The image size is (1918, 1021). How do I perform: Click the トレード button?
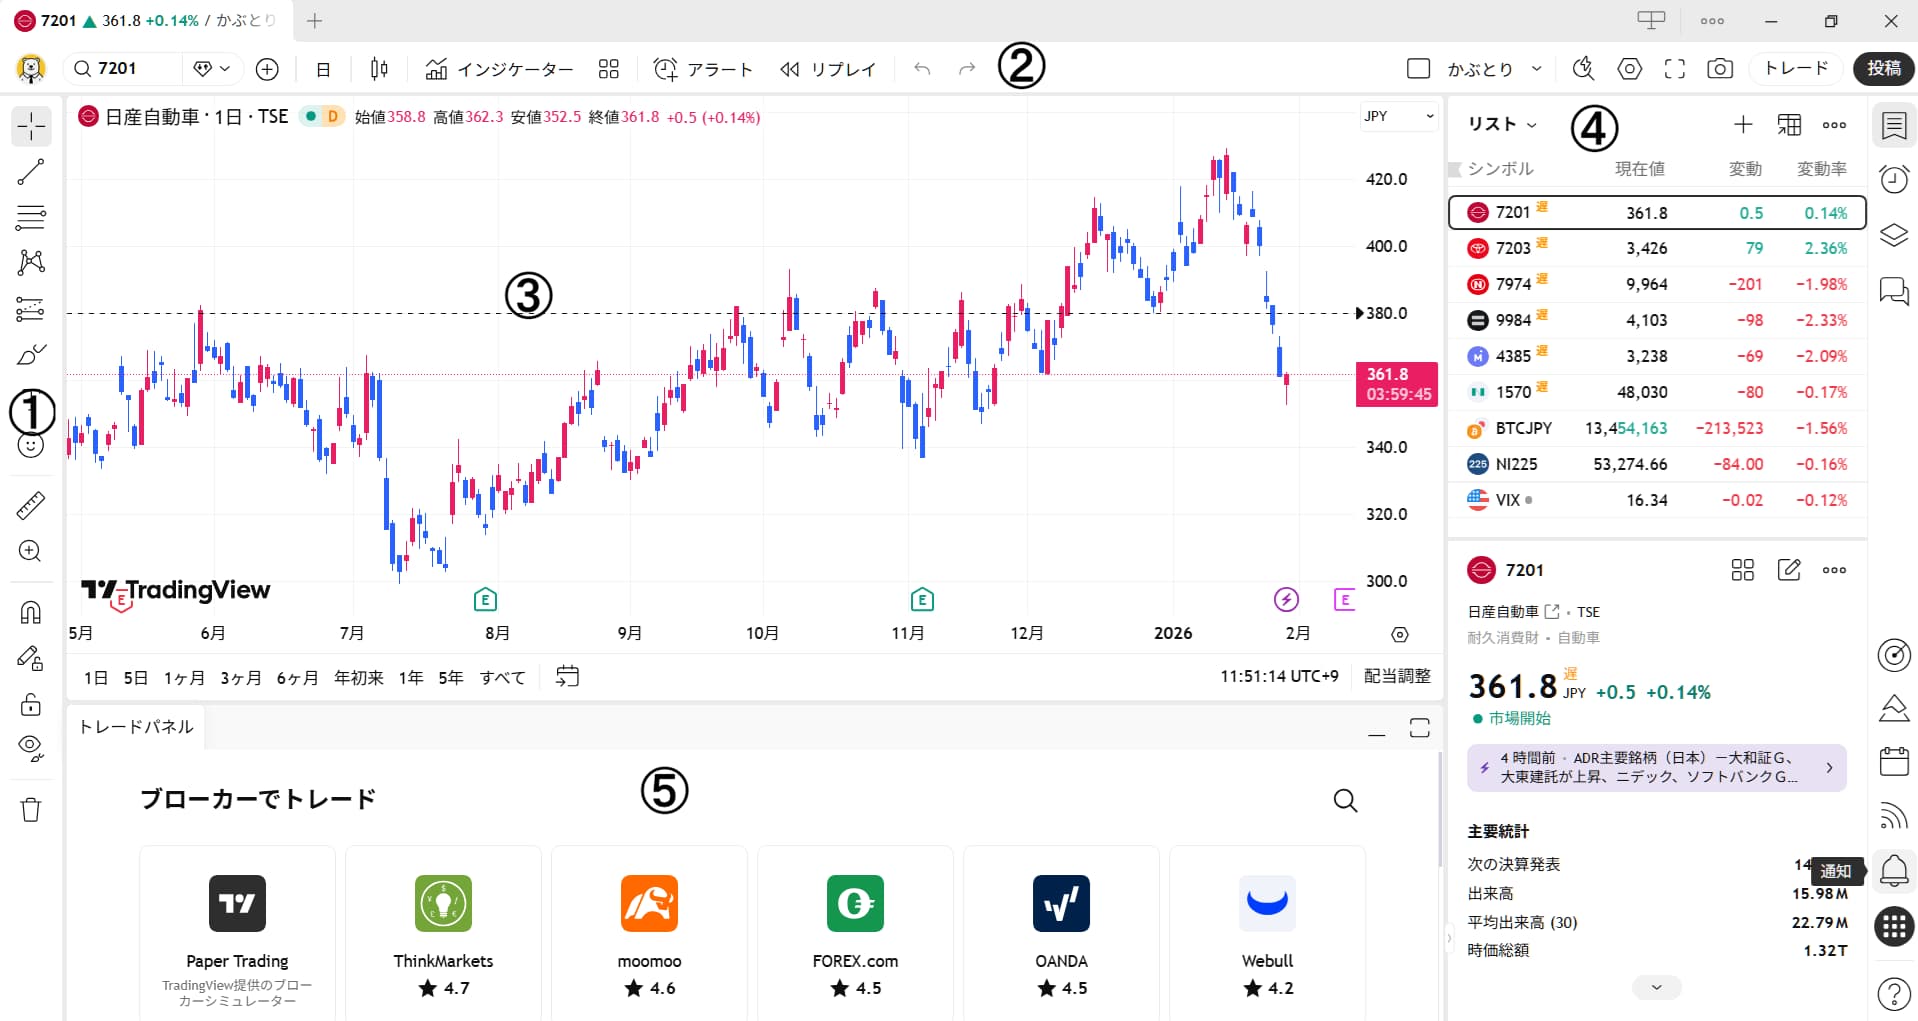1794,69
